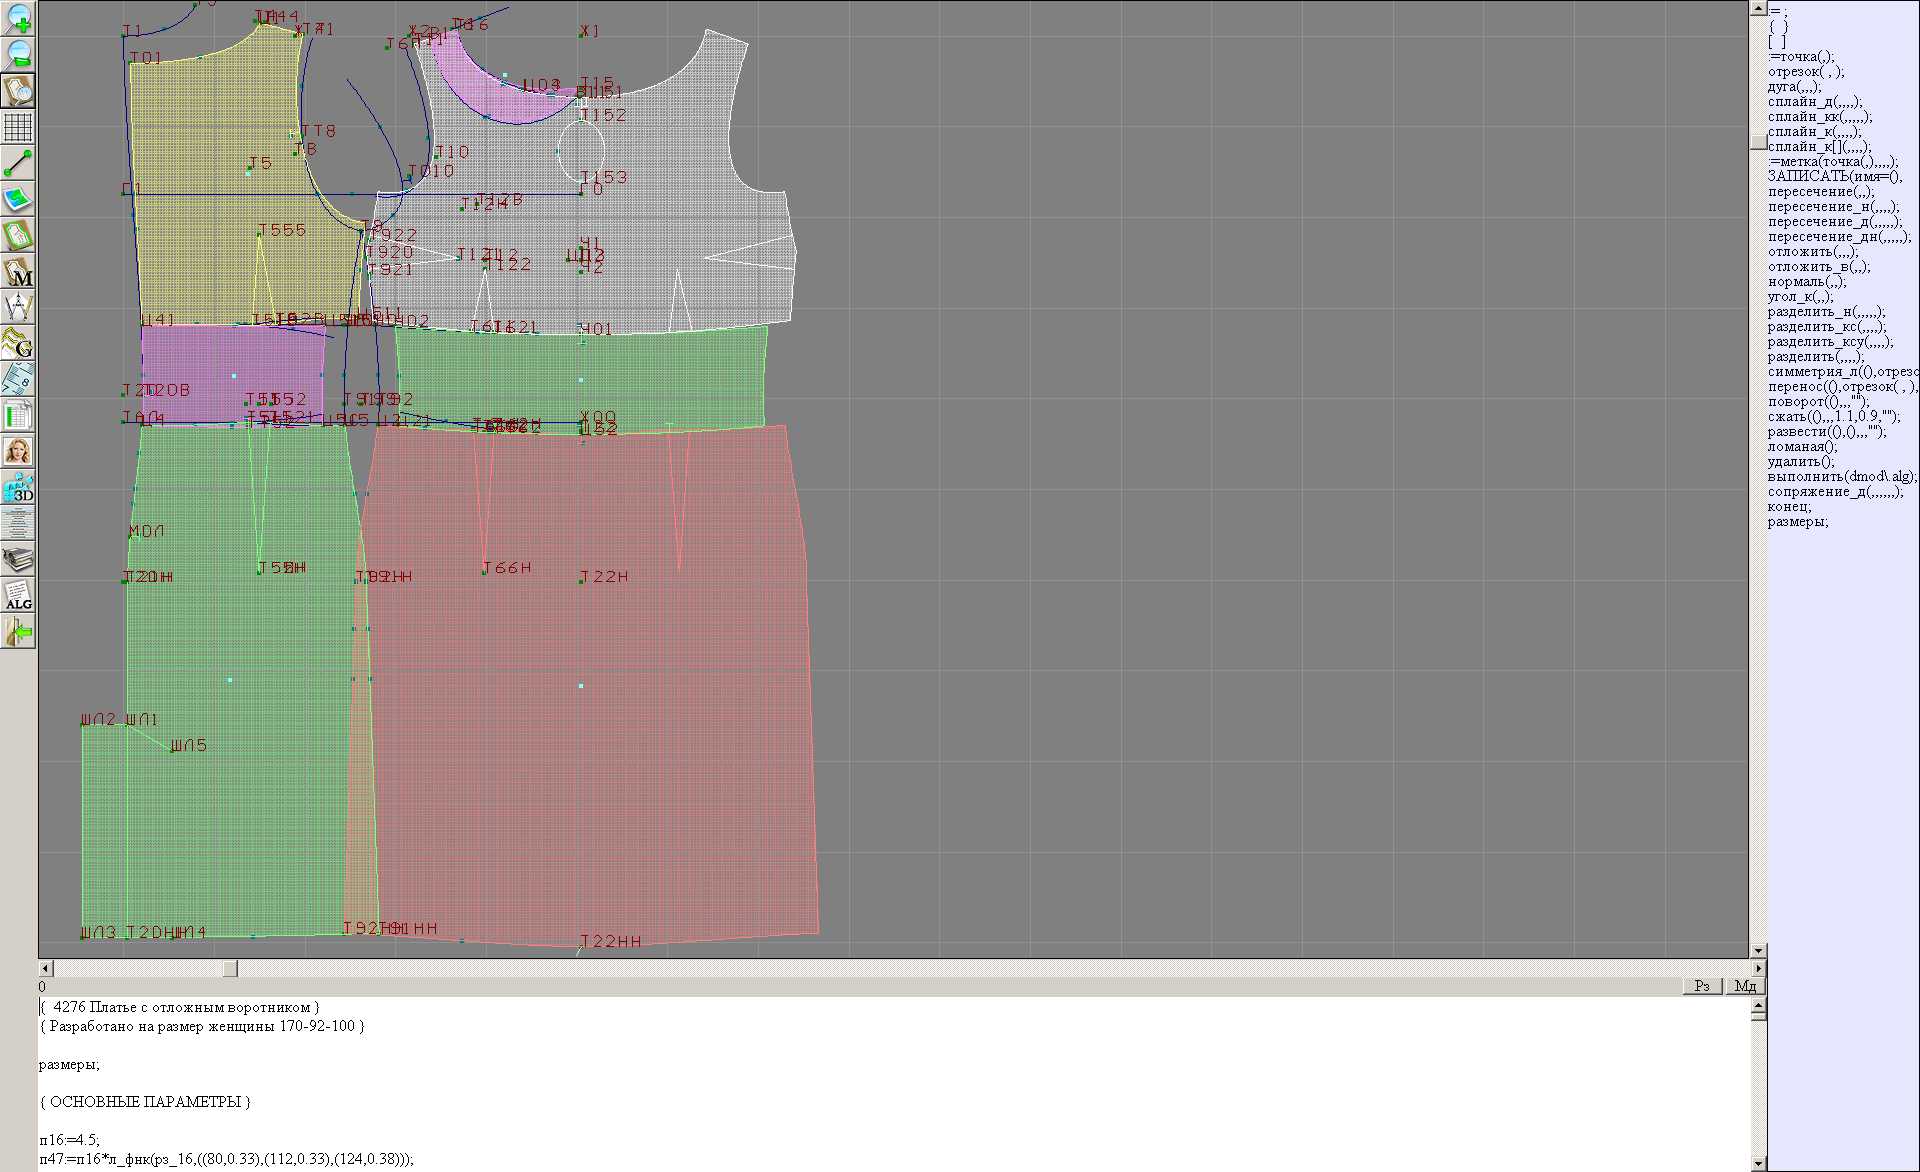This screenshot has width=1920, height=1172.
Task: Click the canvas vertical scrollbar down arrow
Action: (x=1757, y=950)
